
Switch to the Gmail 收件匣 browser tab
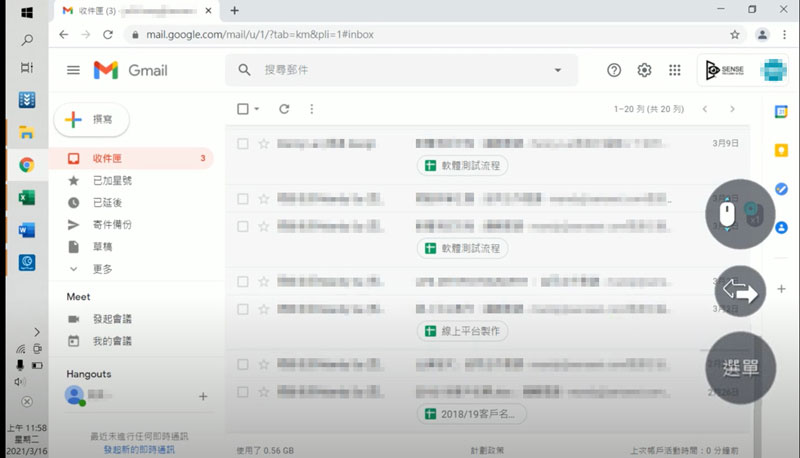point(137,11)
